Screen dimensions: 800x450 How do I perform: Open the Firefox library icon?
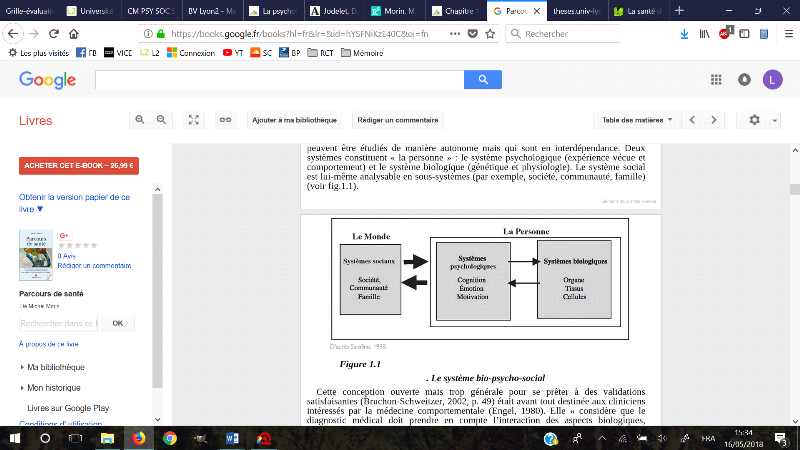[704, 34]
